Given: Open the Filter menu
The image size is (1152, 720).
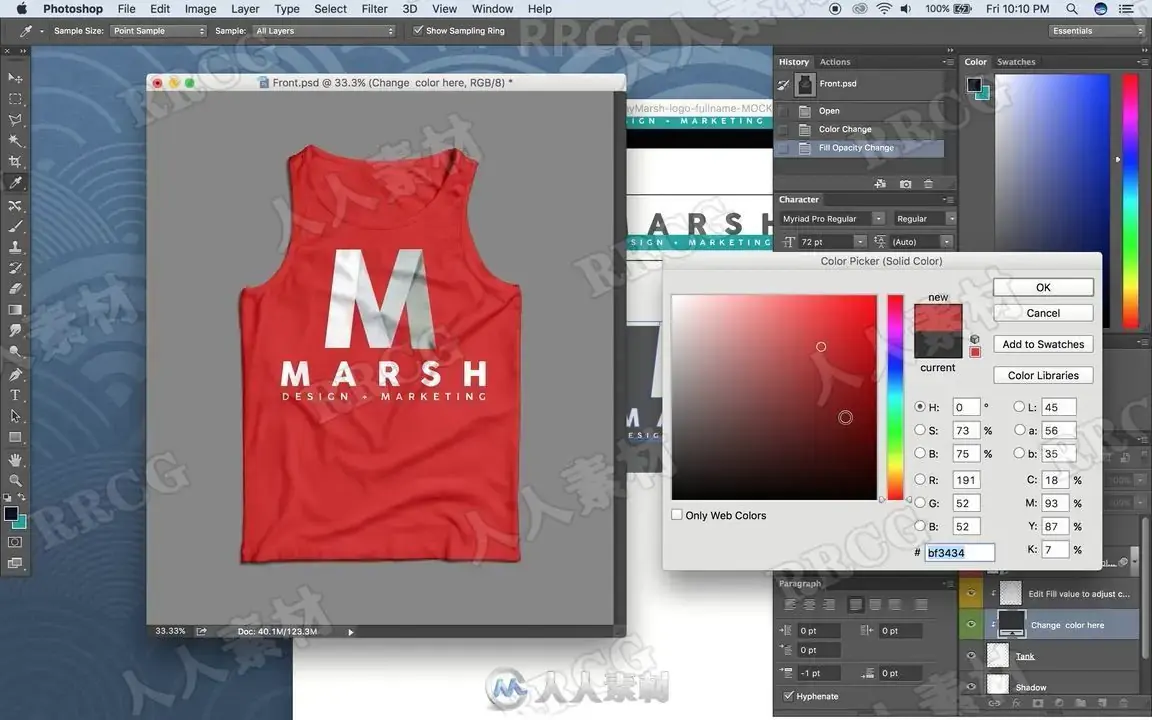Looking at the screenshot, I should coord(374,9).
